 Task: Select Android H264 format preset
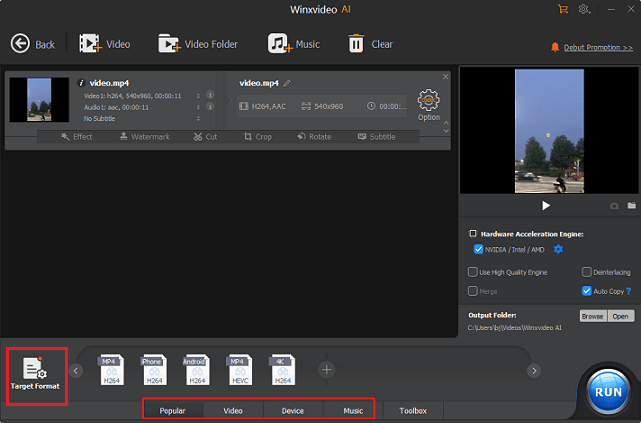click(197, 370)
